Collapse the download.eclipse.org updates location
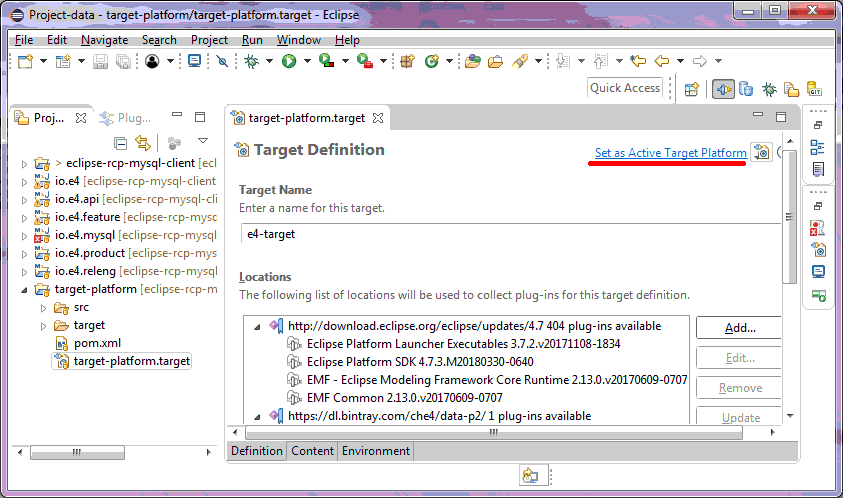Viewport: 843px width, 498px height. (257, 326)
